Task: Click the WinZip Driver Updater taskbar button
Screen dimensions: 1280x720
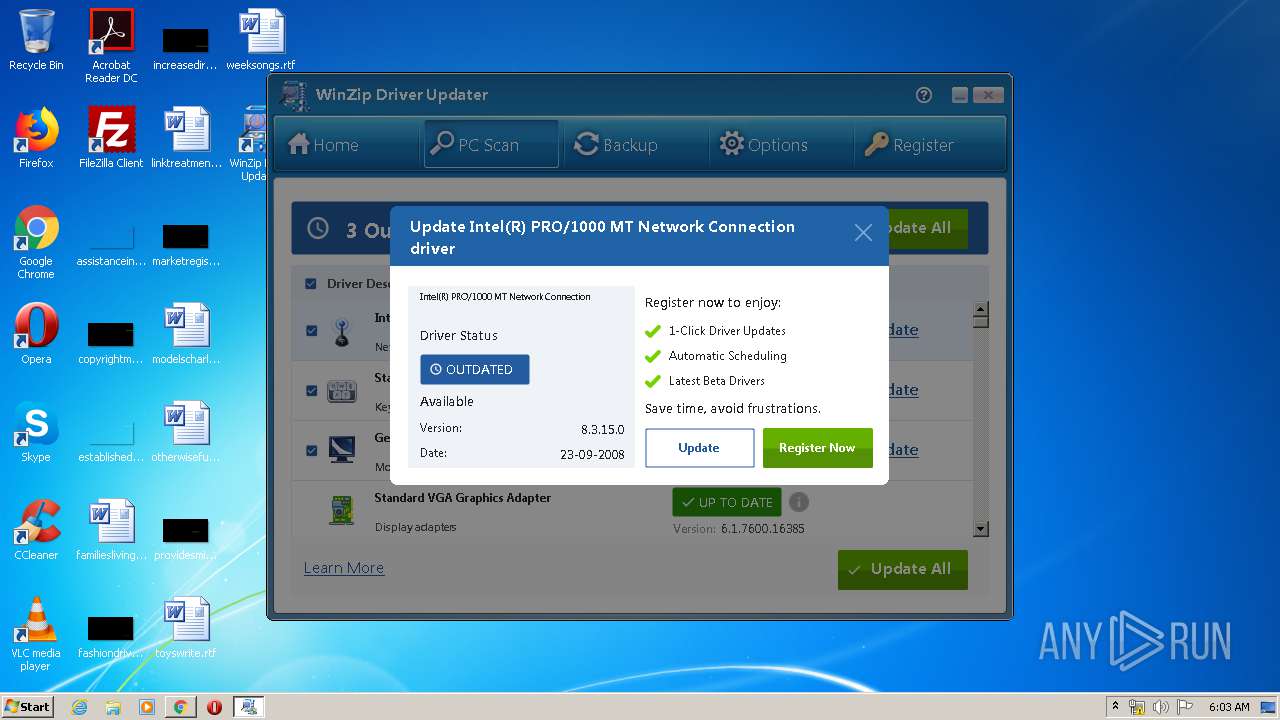Action: point(249,707)
